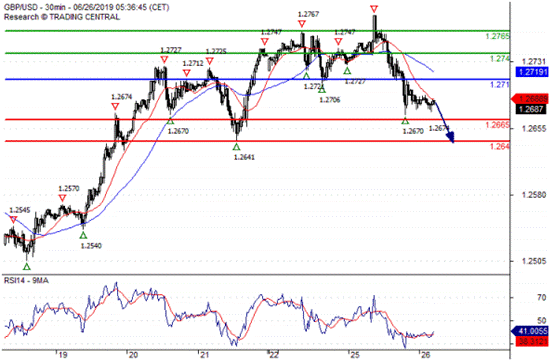The image size is (554, 362).
Task: Click the Research © TRADING CENTRAL credit
Action: point(62,17)
